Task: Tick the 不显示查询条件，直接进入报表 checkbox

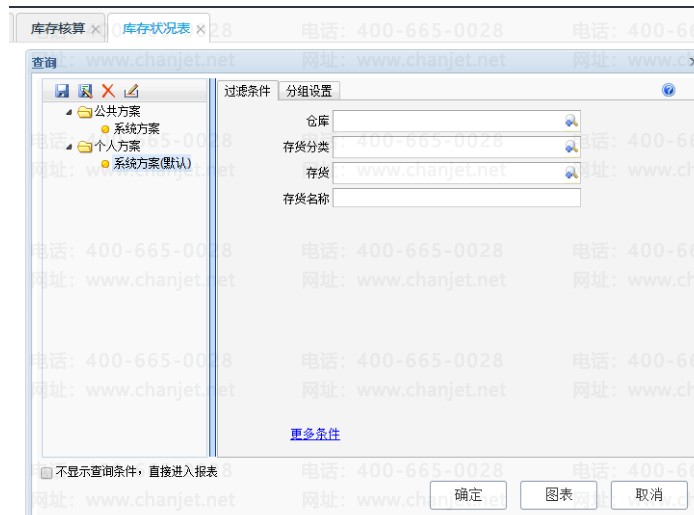Action: click(46, 473)
